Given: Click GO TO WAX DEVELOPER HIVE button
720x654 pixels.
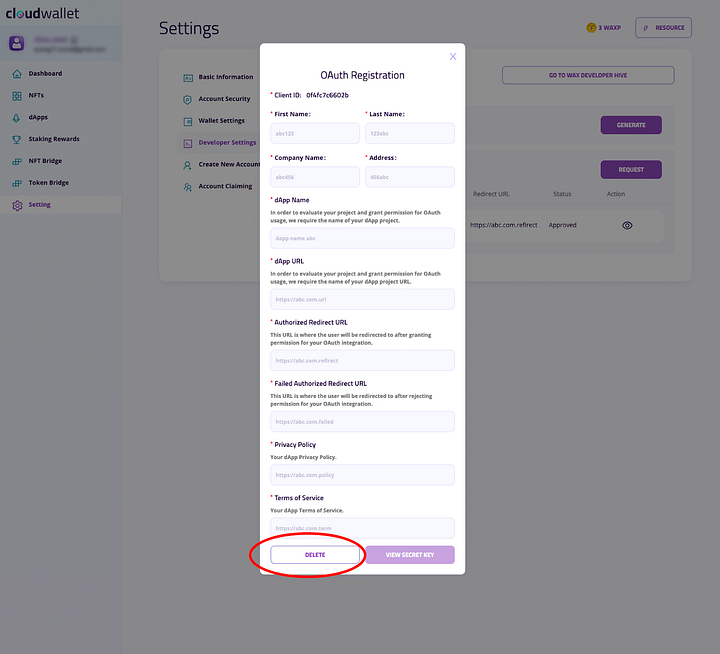Looking at the screenshot, I should (x=588, y=75).
